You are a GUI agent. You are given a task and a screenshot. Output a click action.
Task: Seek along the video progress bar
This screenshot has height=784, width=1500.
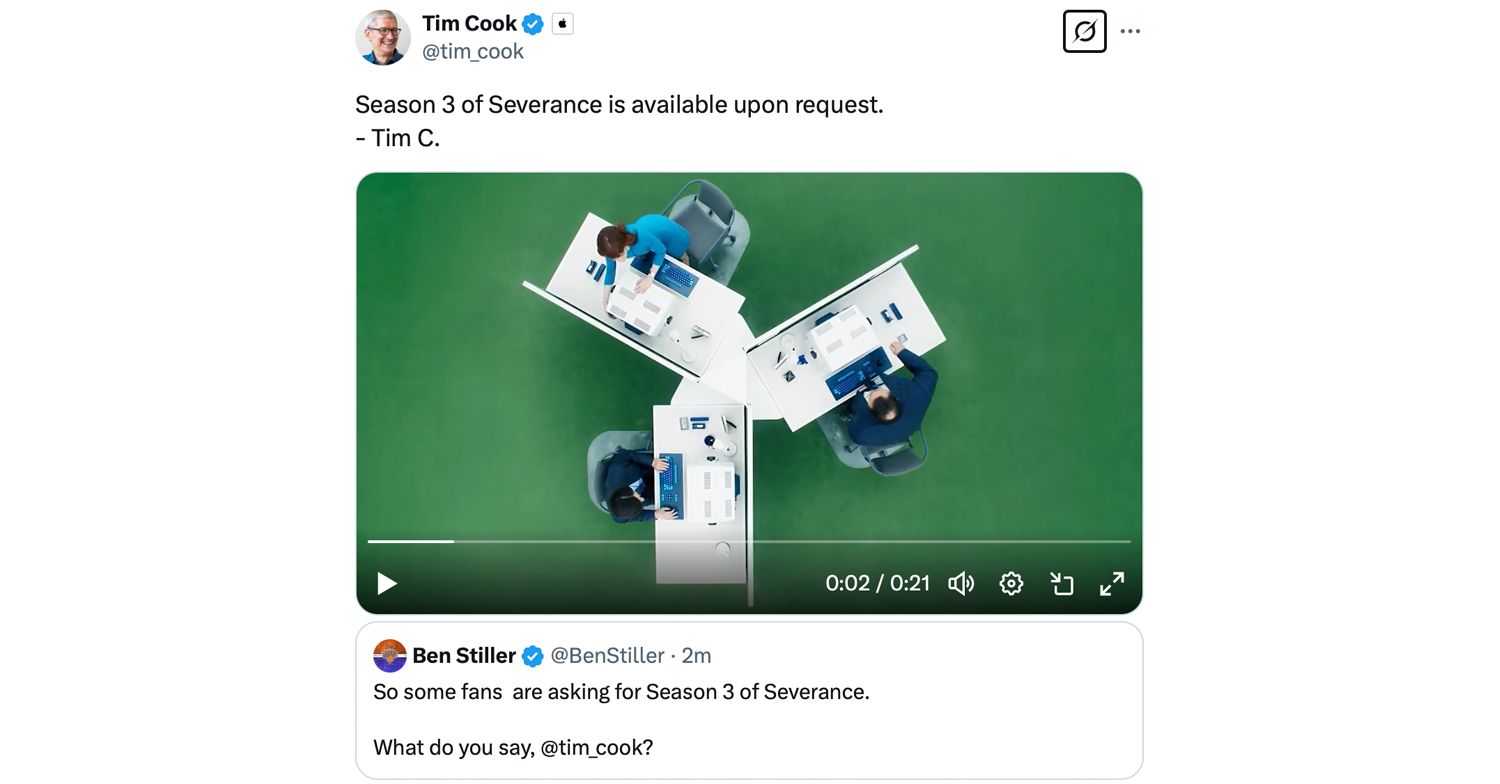[x=749, y=541]
